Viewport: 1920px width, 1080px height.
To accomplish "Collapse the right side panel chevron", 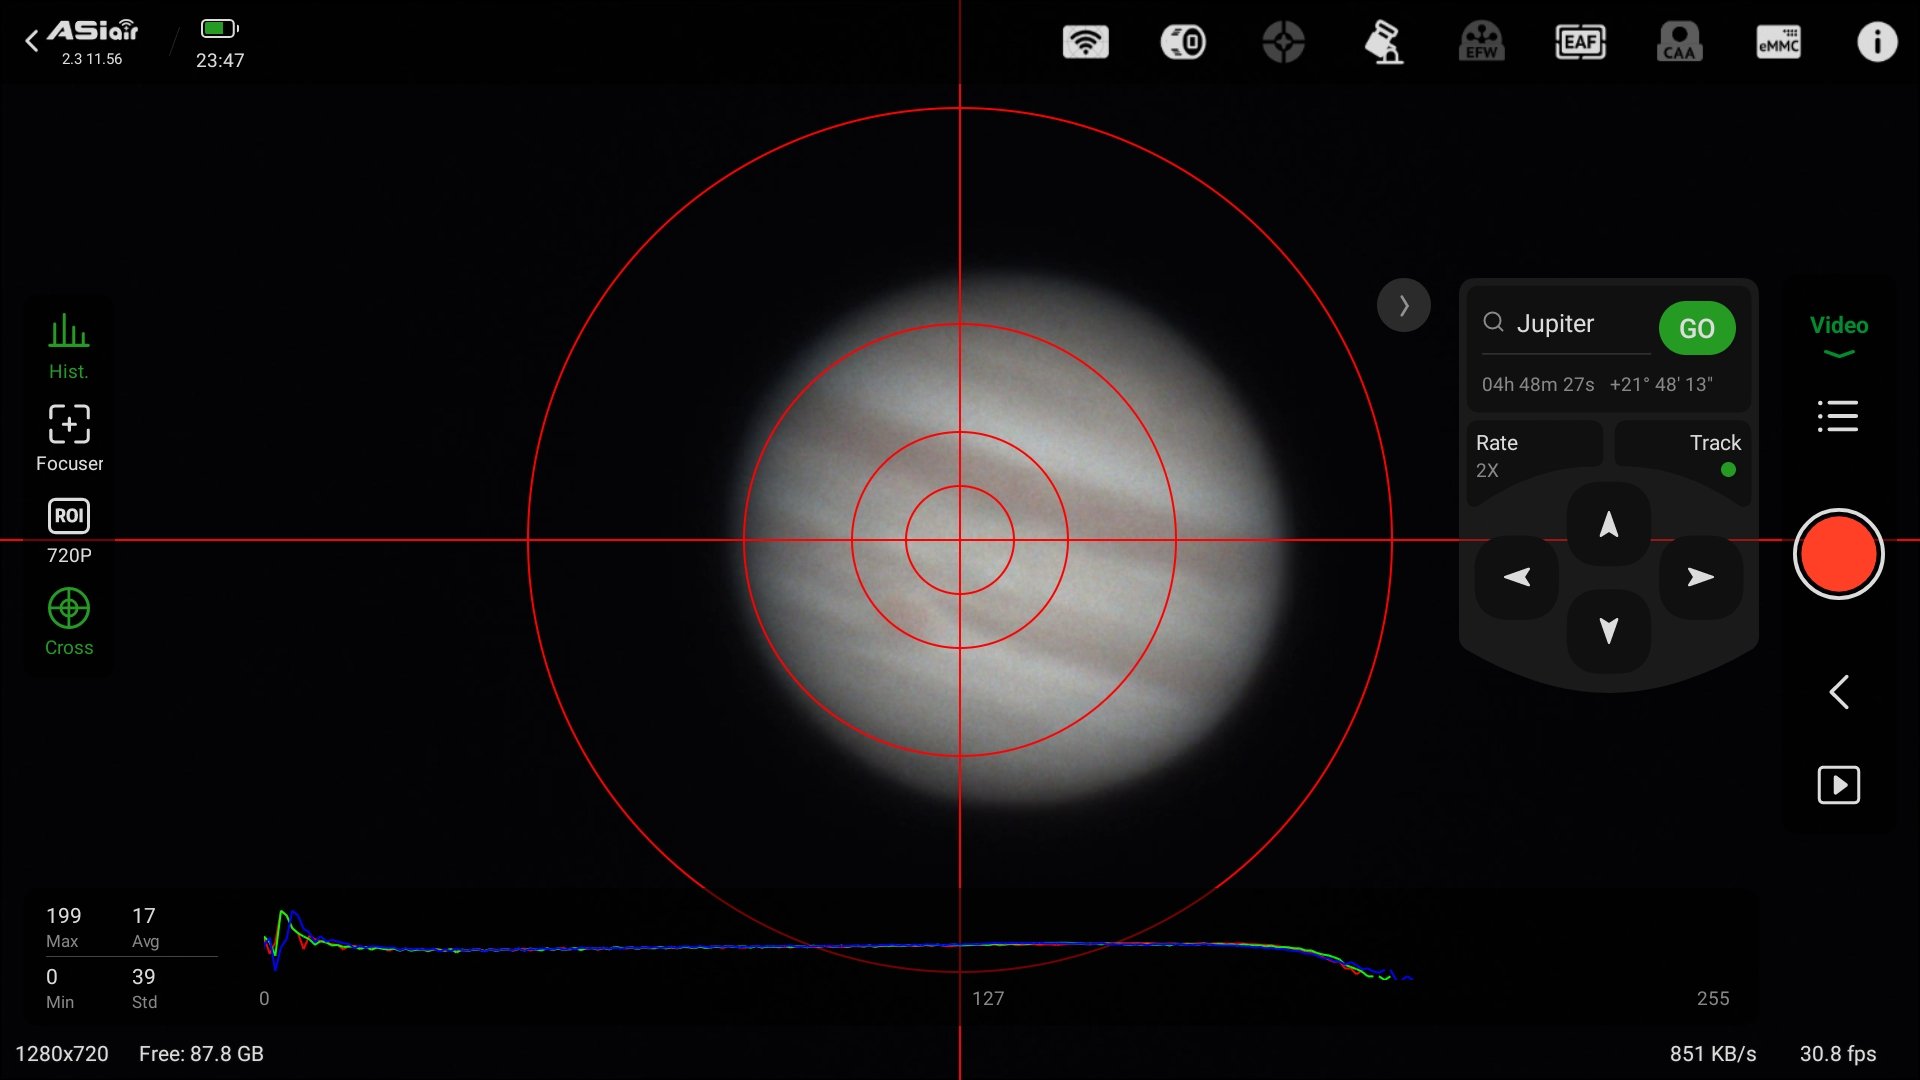I will (x=1839, y=692).
